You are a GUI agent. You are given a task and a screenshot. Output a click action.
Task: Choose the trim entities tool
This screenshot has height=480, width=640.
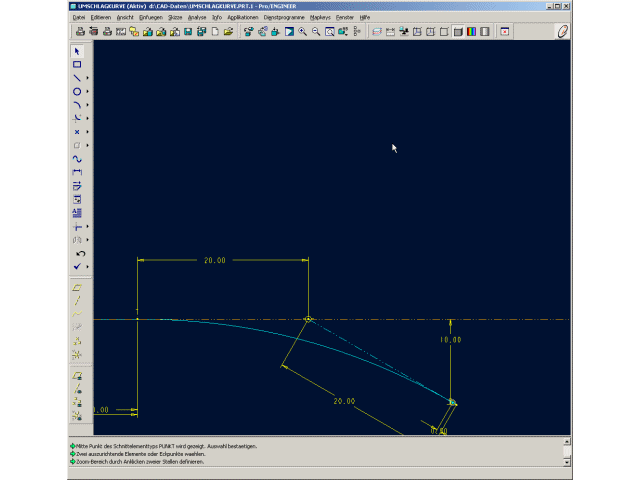(77, 227)
